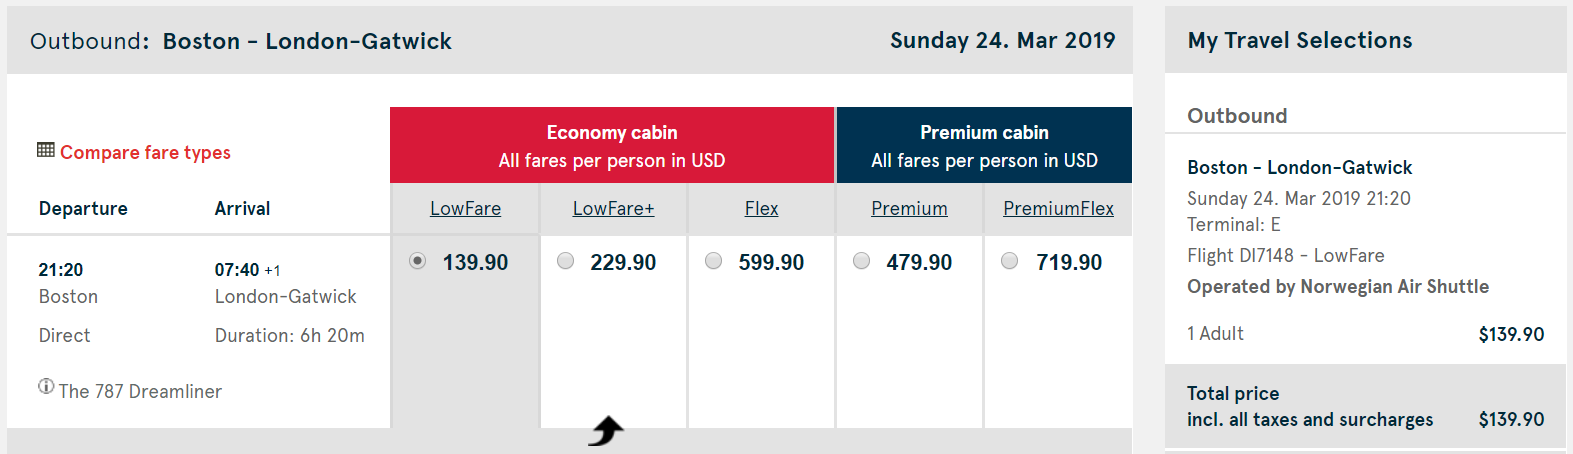This screenshot has width=1573, height=454.
Task: Select the 139.90 LowFare radio button
Action: pyautogui.click(x=418, y=262)
